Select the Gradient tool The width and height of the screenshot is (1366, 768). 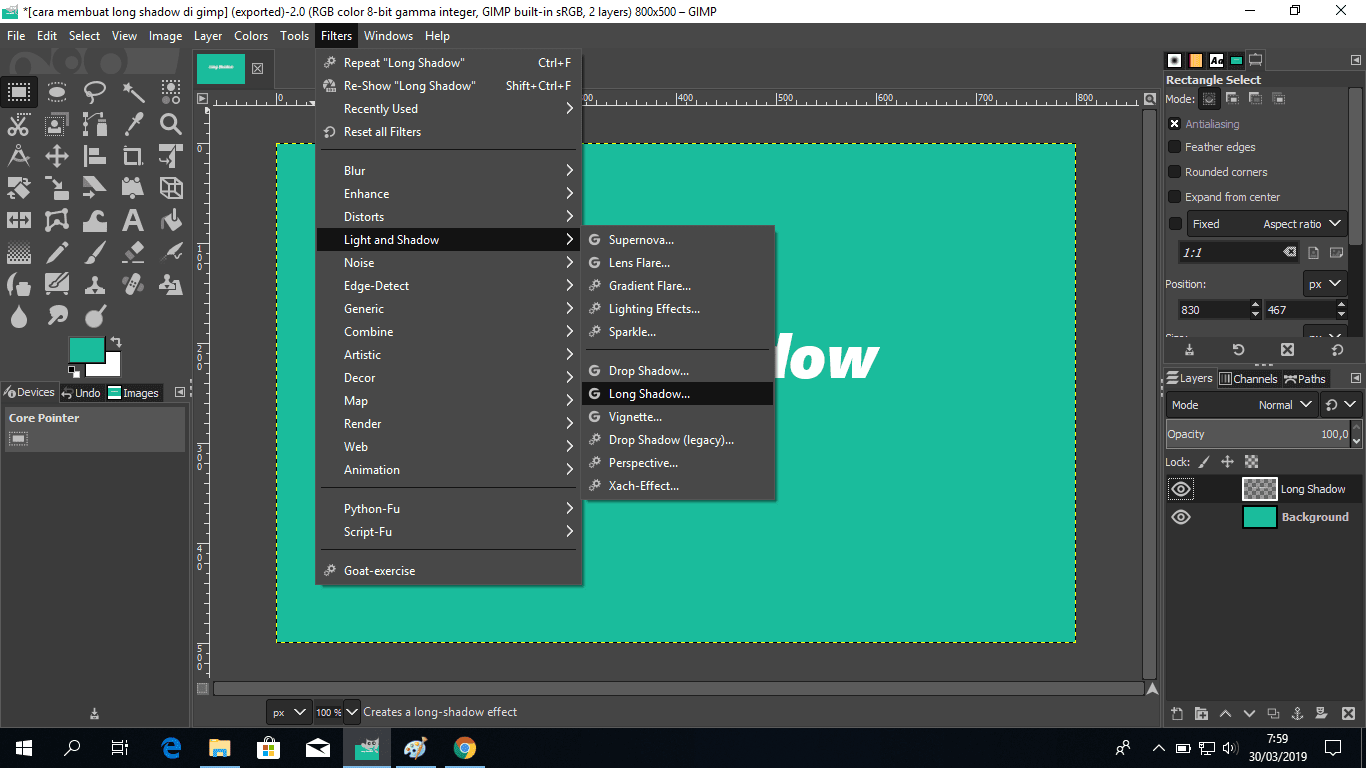[19, 251]
